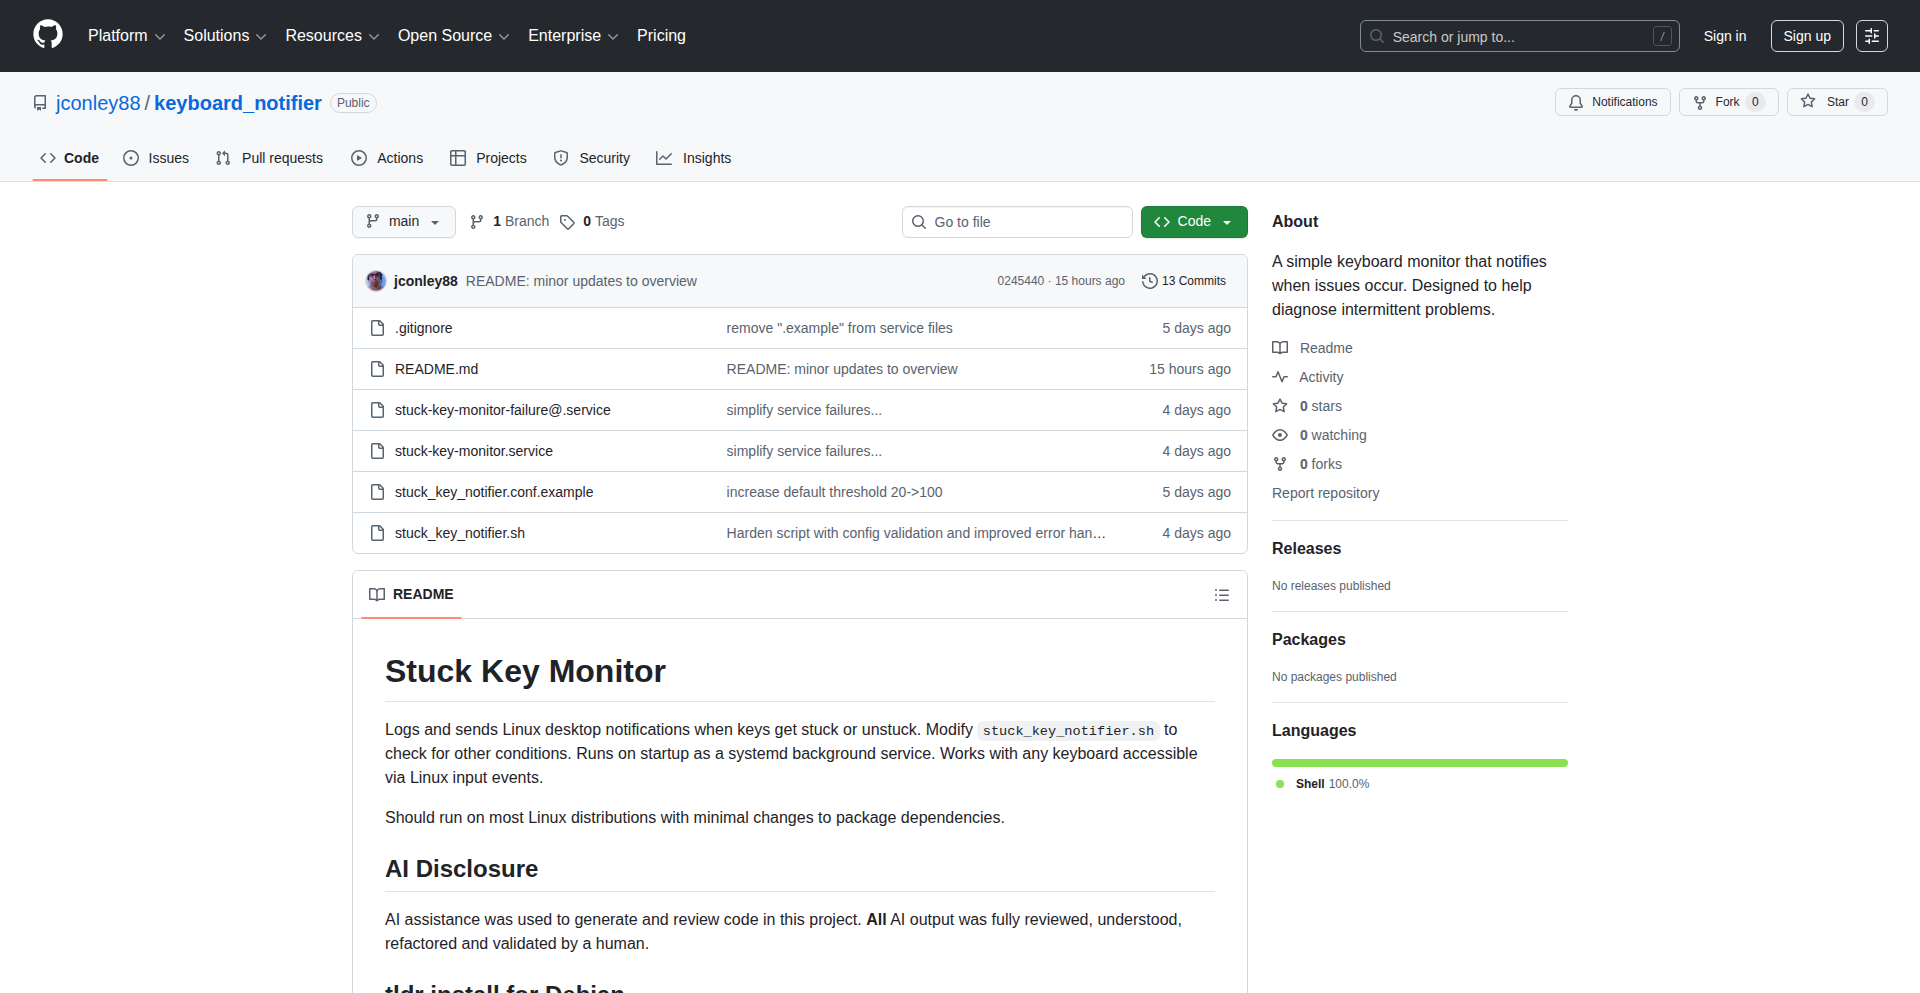Click the Notifications bell button
Viewport: 1920px width, 993px height.
pos(1612,102)
